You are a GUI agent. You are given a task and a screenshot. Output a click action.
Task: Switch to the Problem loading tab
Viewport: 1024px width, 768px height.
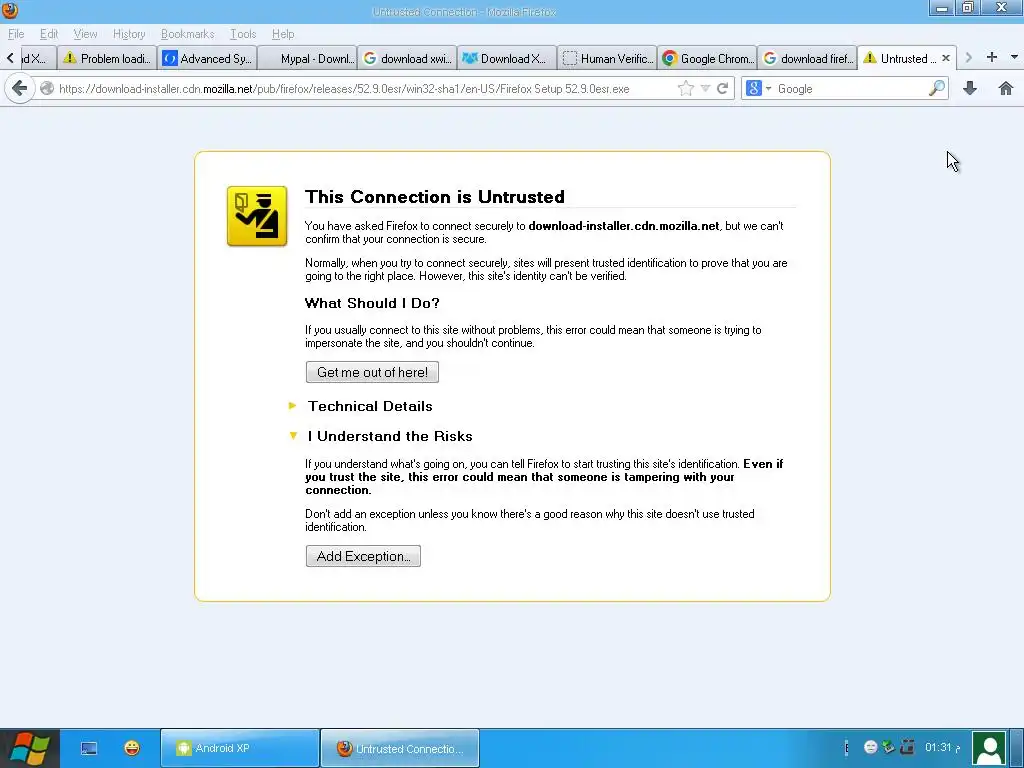(x=107, y=58)
